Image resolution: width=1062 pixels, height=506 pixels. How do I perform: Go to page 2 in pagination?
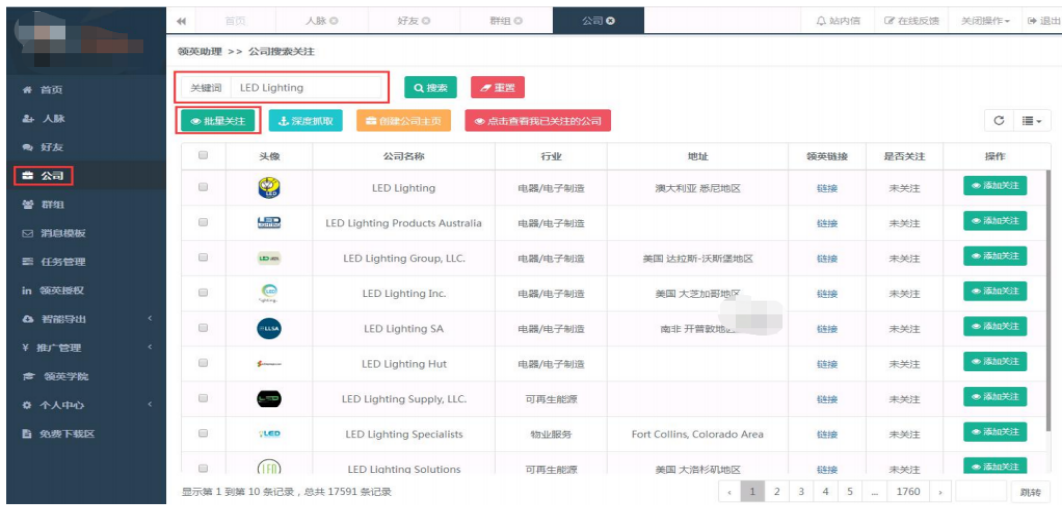point(777,491)
